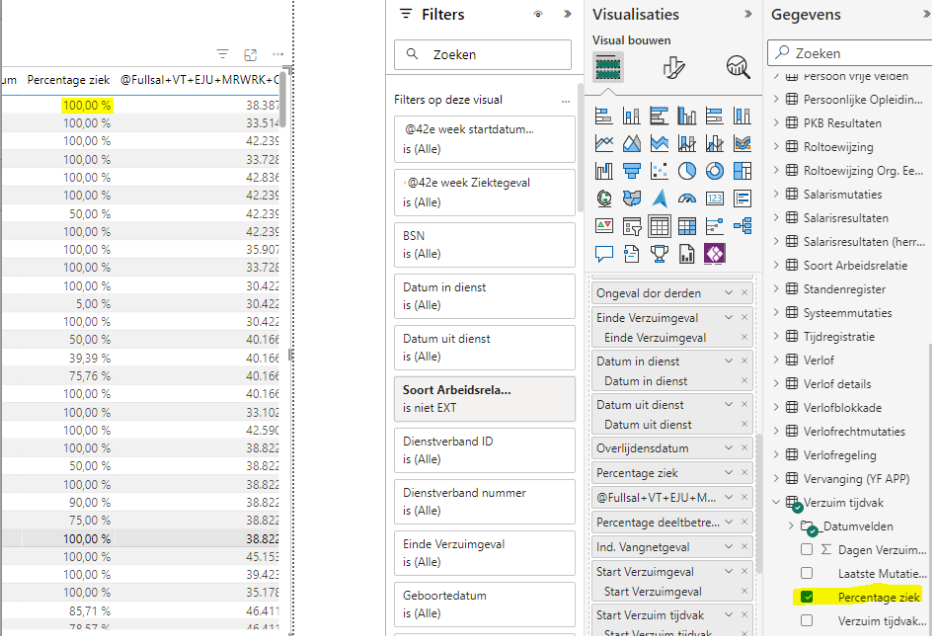Expand the Salarismutaties table

776,194
